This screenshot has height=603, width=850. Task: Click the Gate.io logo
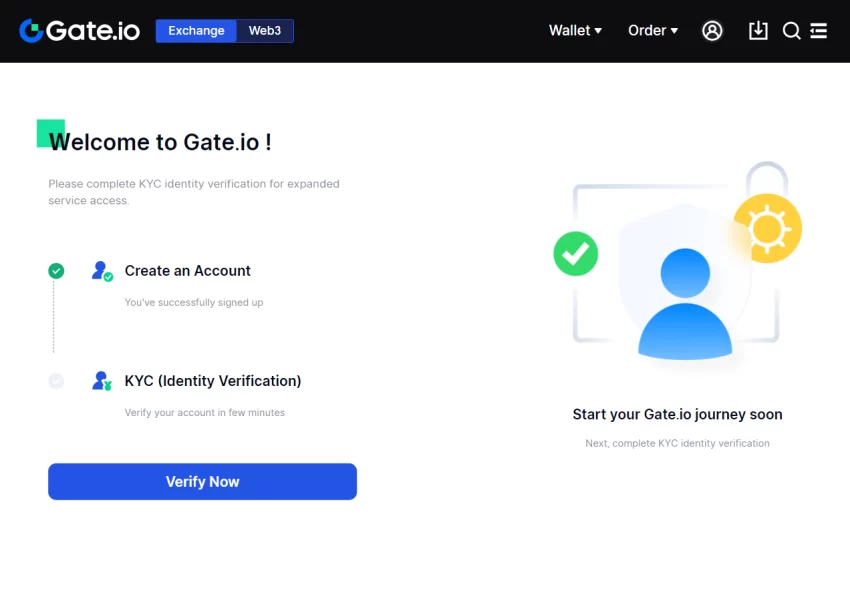[x=79, y=30]
